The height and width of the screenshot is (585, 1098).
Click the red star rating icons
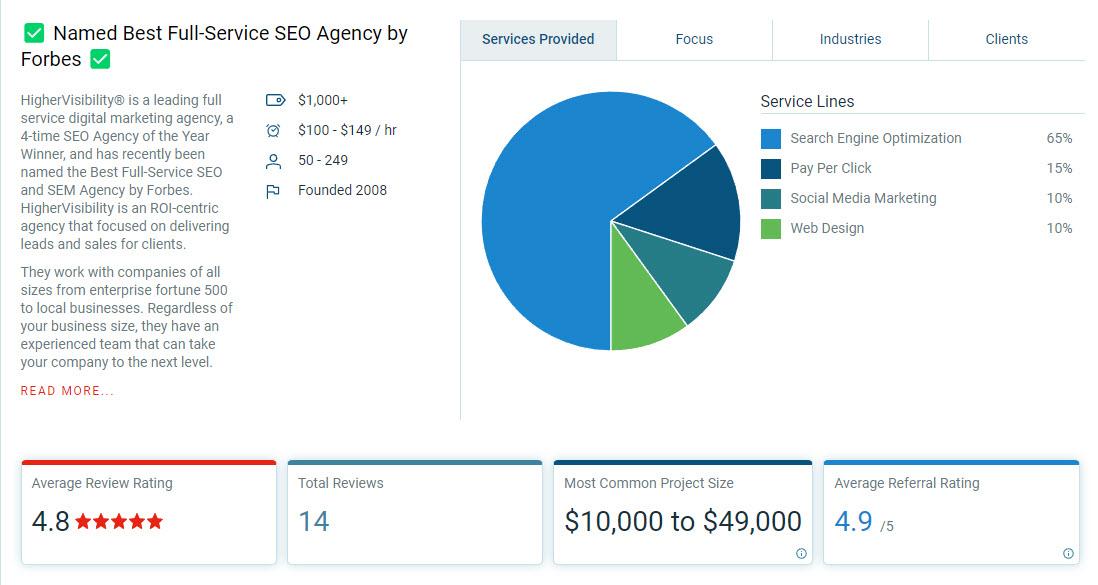coord(118,521)
